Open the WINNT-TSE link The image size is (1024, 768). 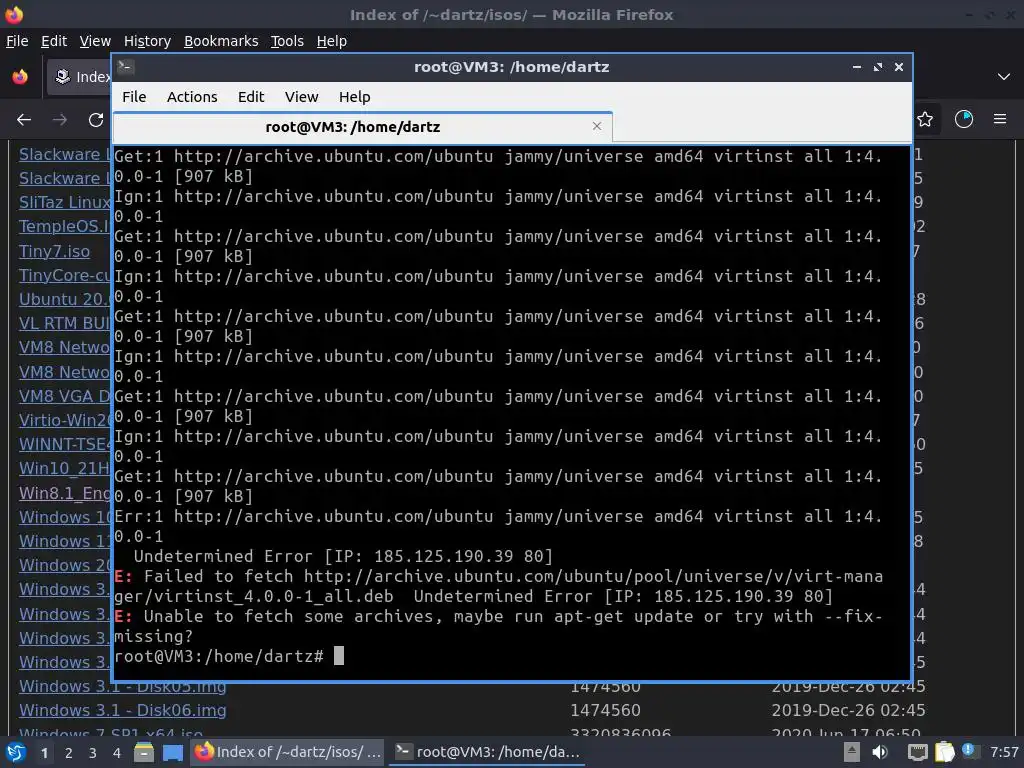65,444
